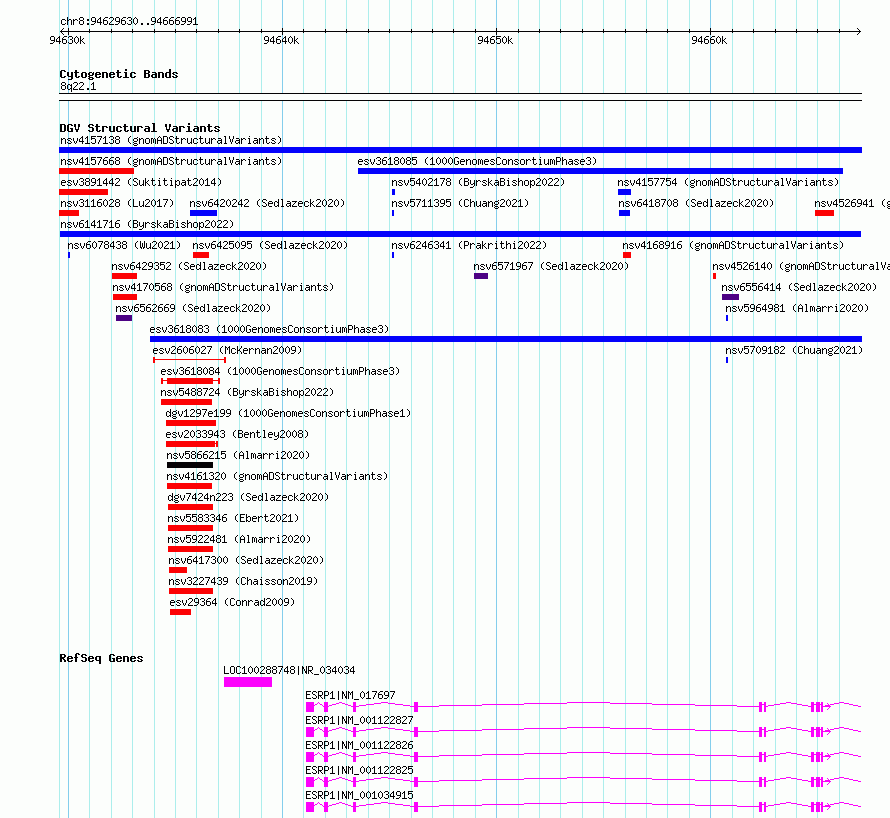The height and width of the screenshot is (818, 890).
Task: Click the blue esv3618083 variant bar
Action: click(x=506, y=339)
